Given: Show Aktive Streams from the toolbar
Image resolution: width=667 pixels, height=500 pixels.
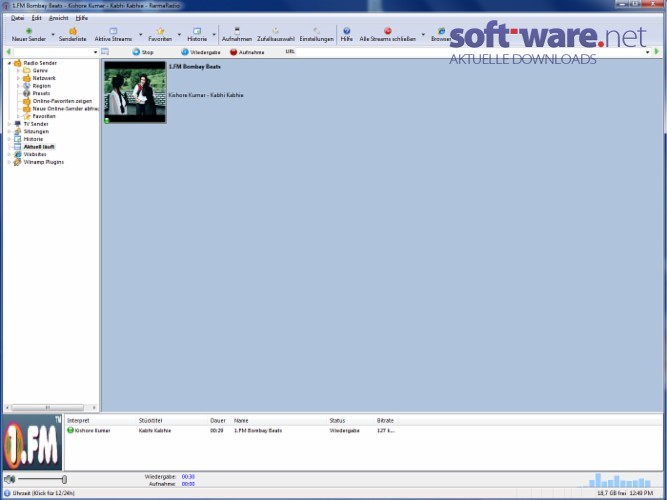Looking at the screenshot, I should (113, 34).
